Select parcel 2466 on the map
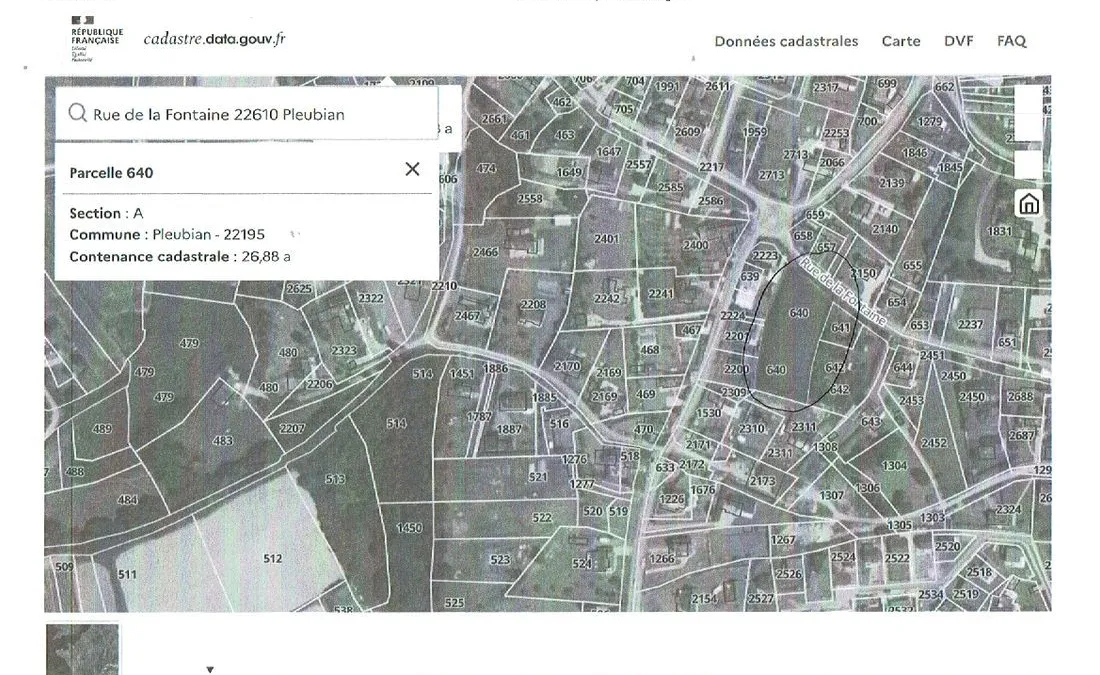This screenshot has height=675, width=1100. coord(485,252)
